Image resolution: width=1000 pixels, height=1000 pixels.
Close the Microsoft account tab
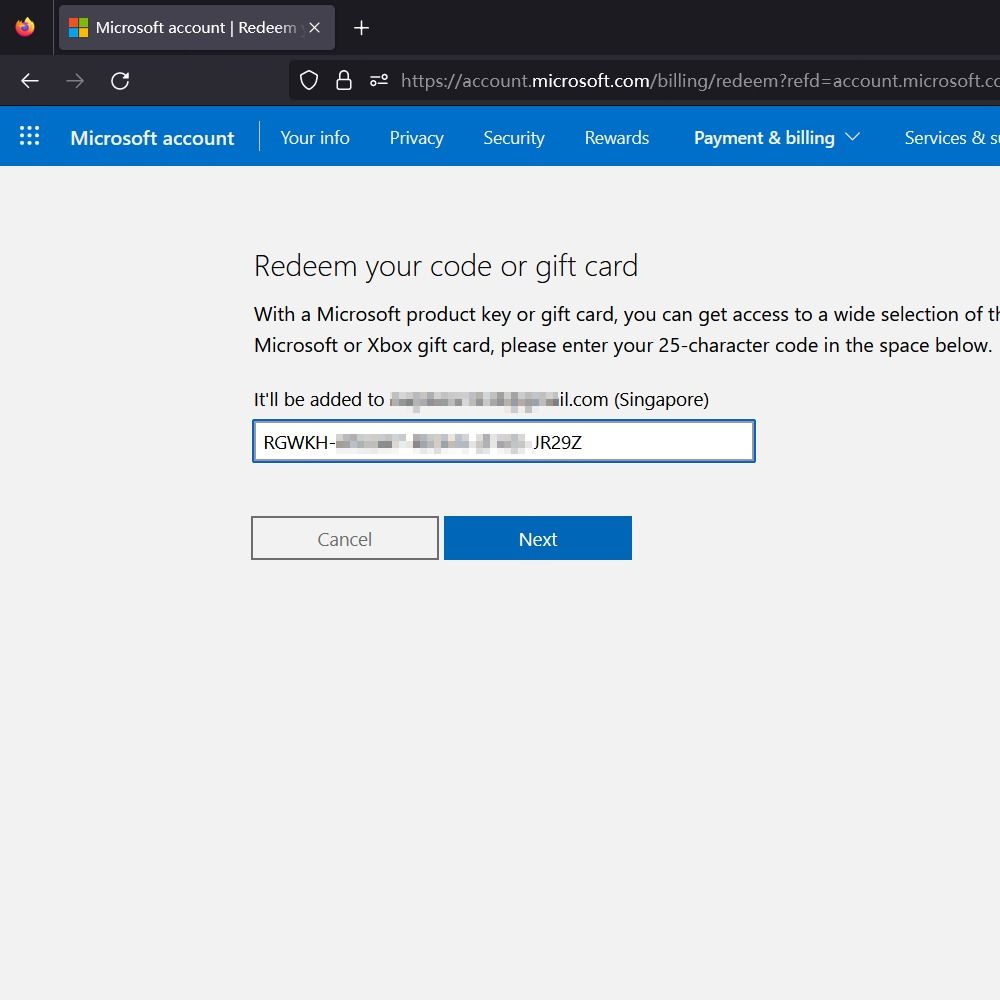[x=315, y=28]
